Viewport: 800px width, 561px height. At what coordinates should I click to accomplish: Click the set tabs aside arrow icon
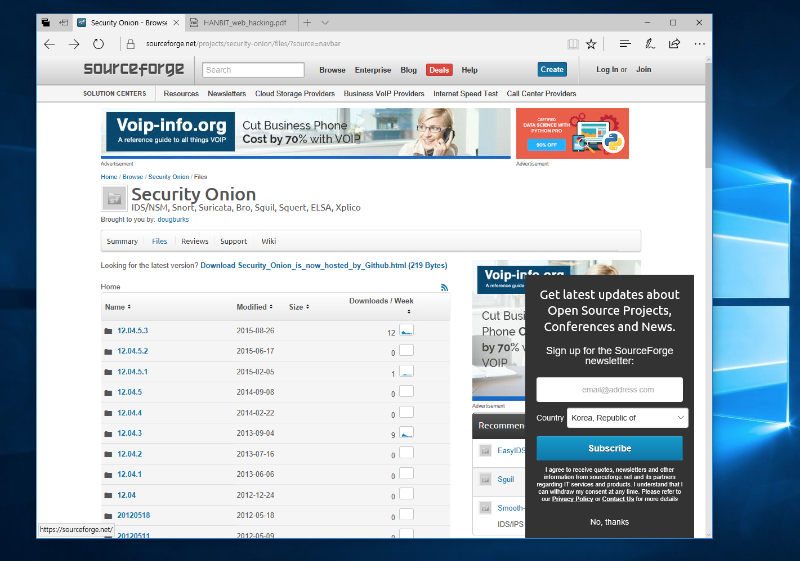tap(63, 22)
